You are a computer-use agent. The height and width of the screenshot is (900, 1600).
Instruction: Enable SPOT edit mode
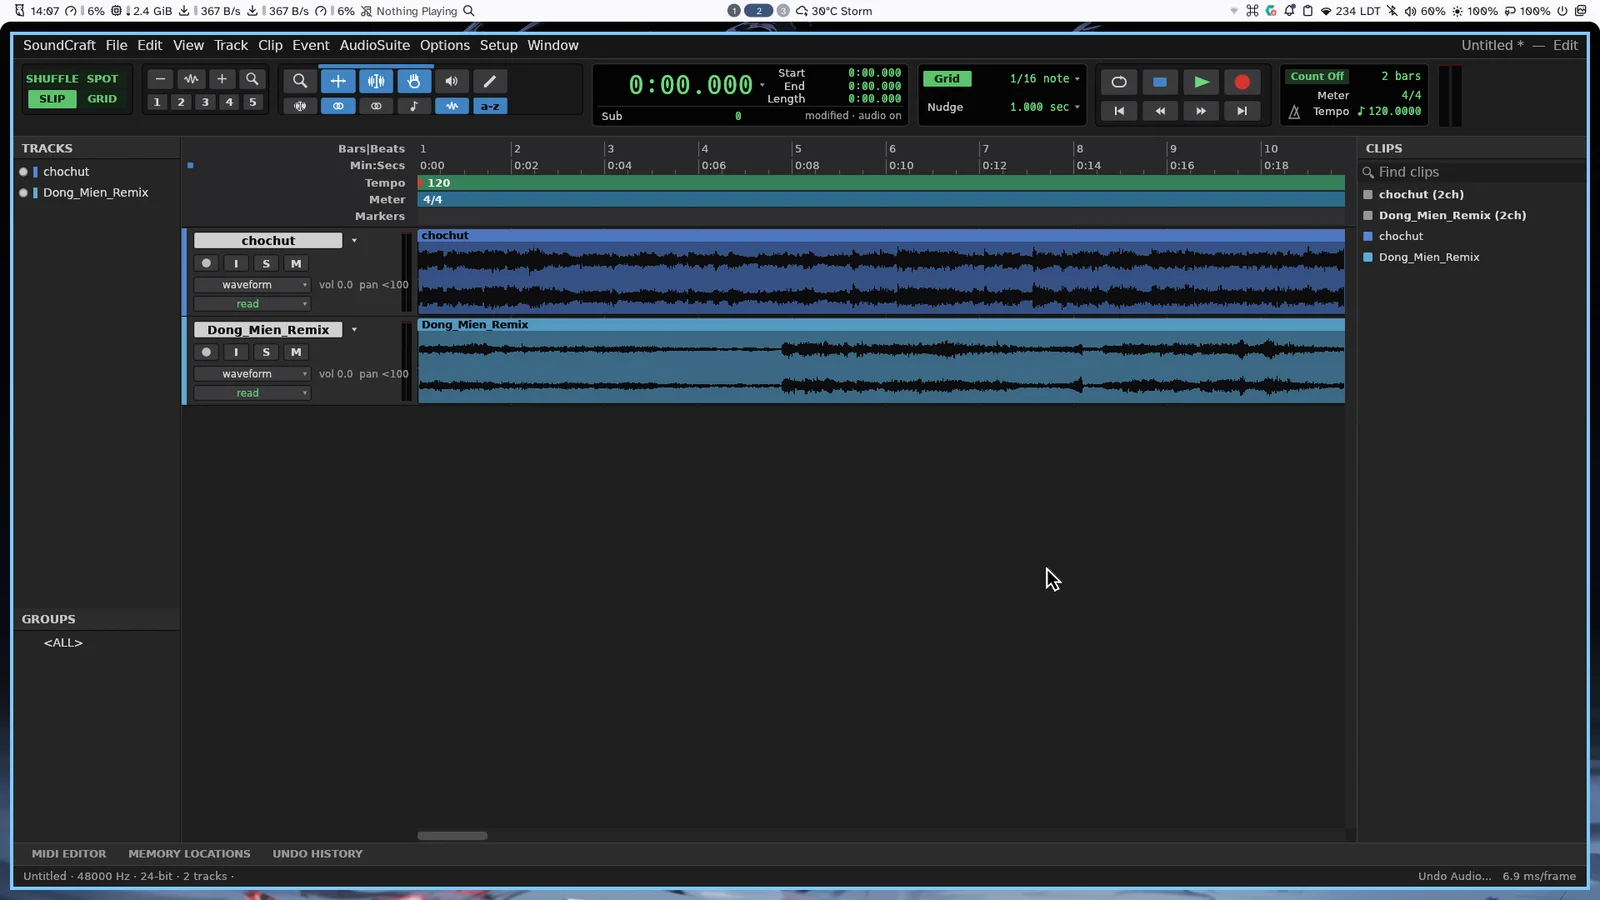point(102,79)
